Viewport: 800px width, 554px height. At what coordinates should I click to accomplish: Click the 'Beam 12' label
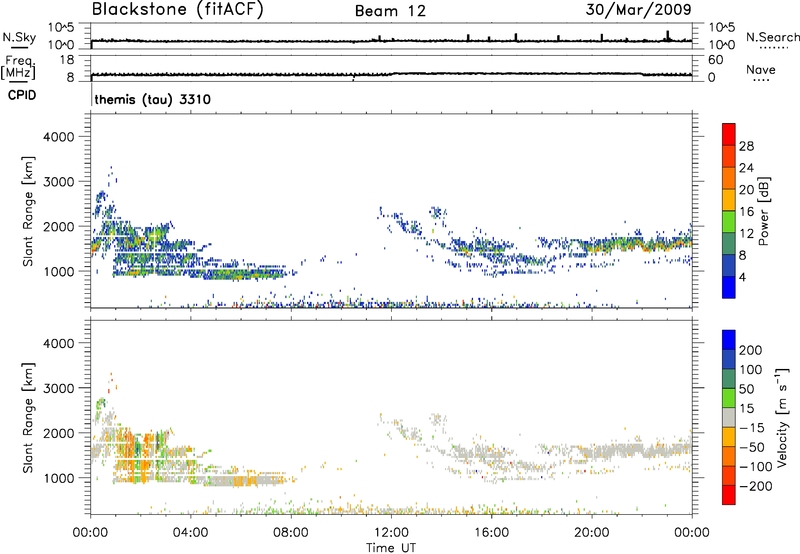coord(390,11)
